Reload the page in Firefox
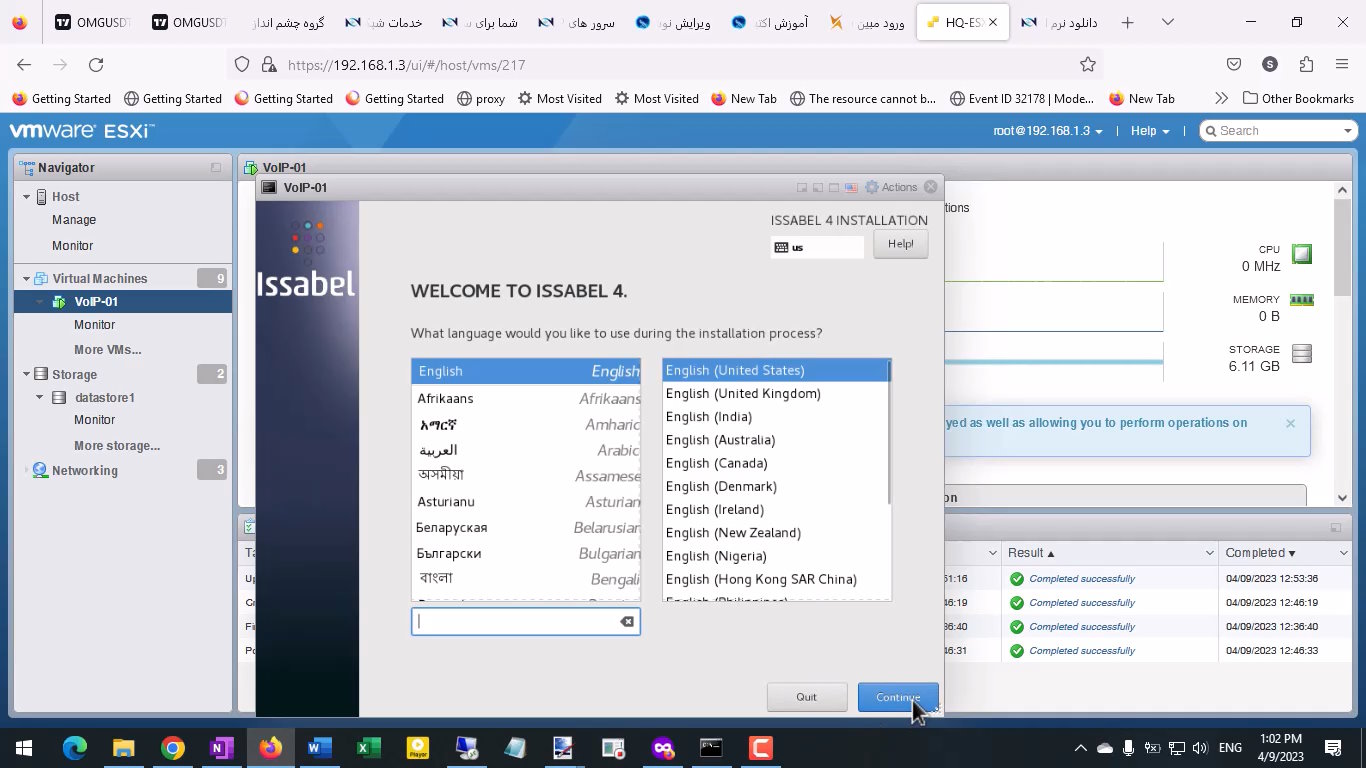This screenshot has height=768, width=1366. click(x=96, y=65)
